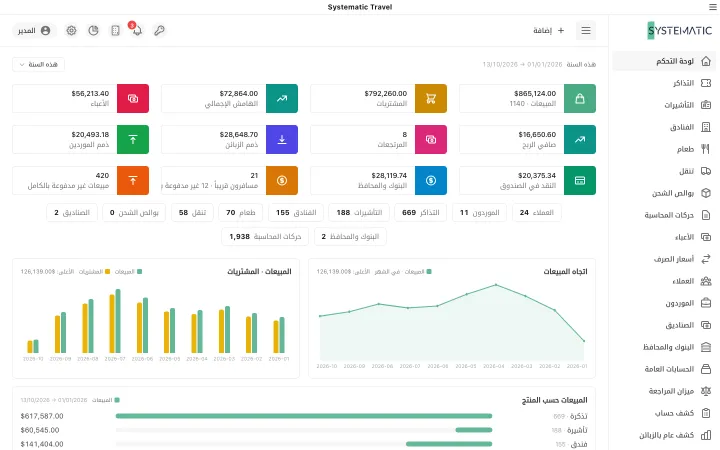720x450 pixels.
Task: Click the بوالص الشحن 0 chip
Action: coord(134,213)
